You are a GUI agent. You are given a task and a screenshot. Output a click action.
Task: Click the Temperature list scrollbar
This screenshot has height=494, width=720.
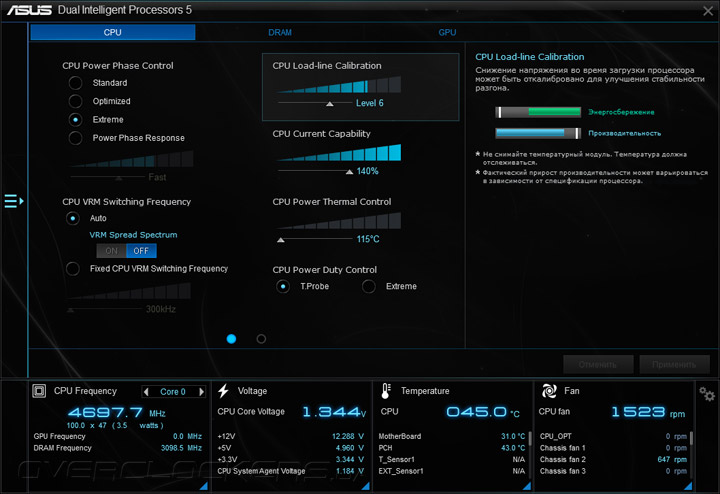click(x=530, y=438)
